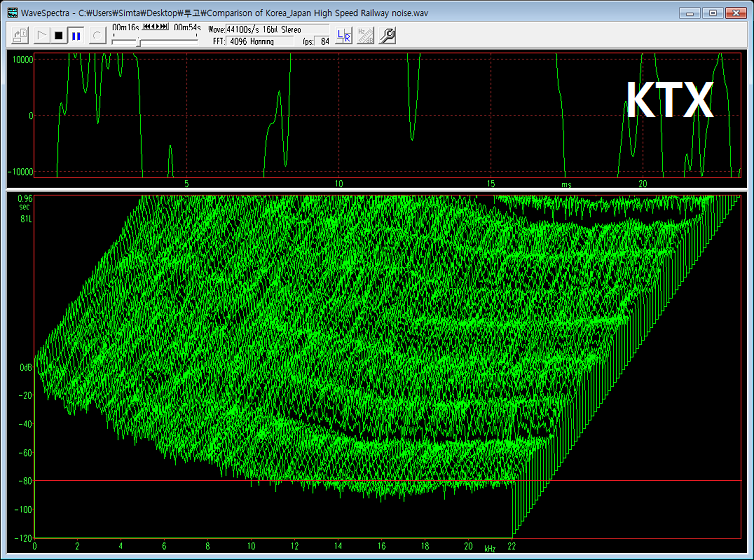Open the Hz cursor measurement tool icon

(365, 35)
